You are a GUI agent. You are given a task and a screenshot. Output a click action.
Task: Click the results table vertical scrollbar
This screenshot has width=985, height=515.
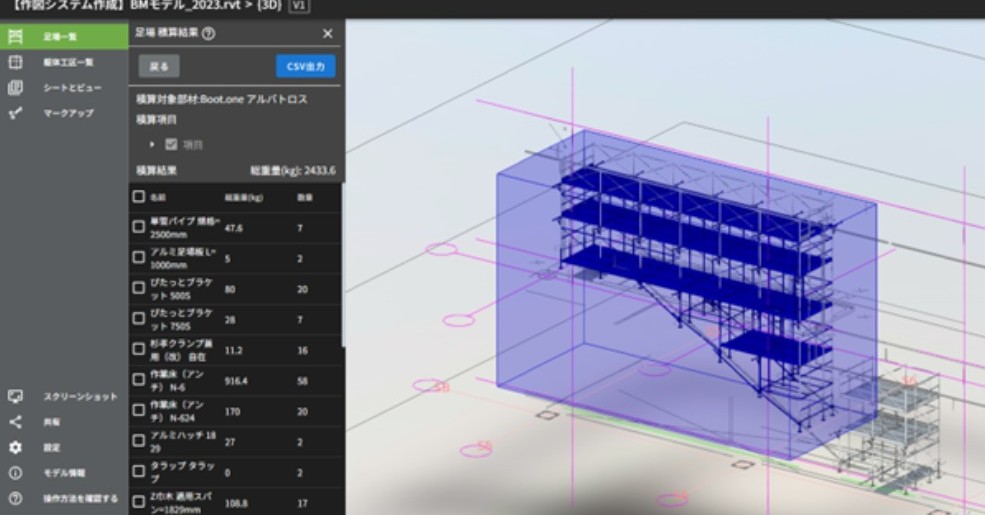[x=343, y=264]
